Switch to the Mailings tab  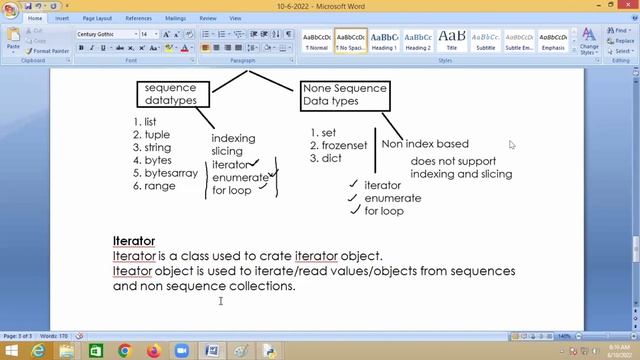(176, 18)
